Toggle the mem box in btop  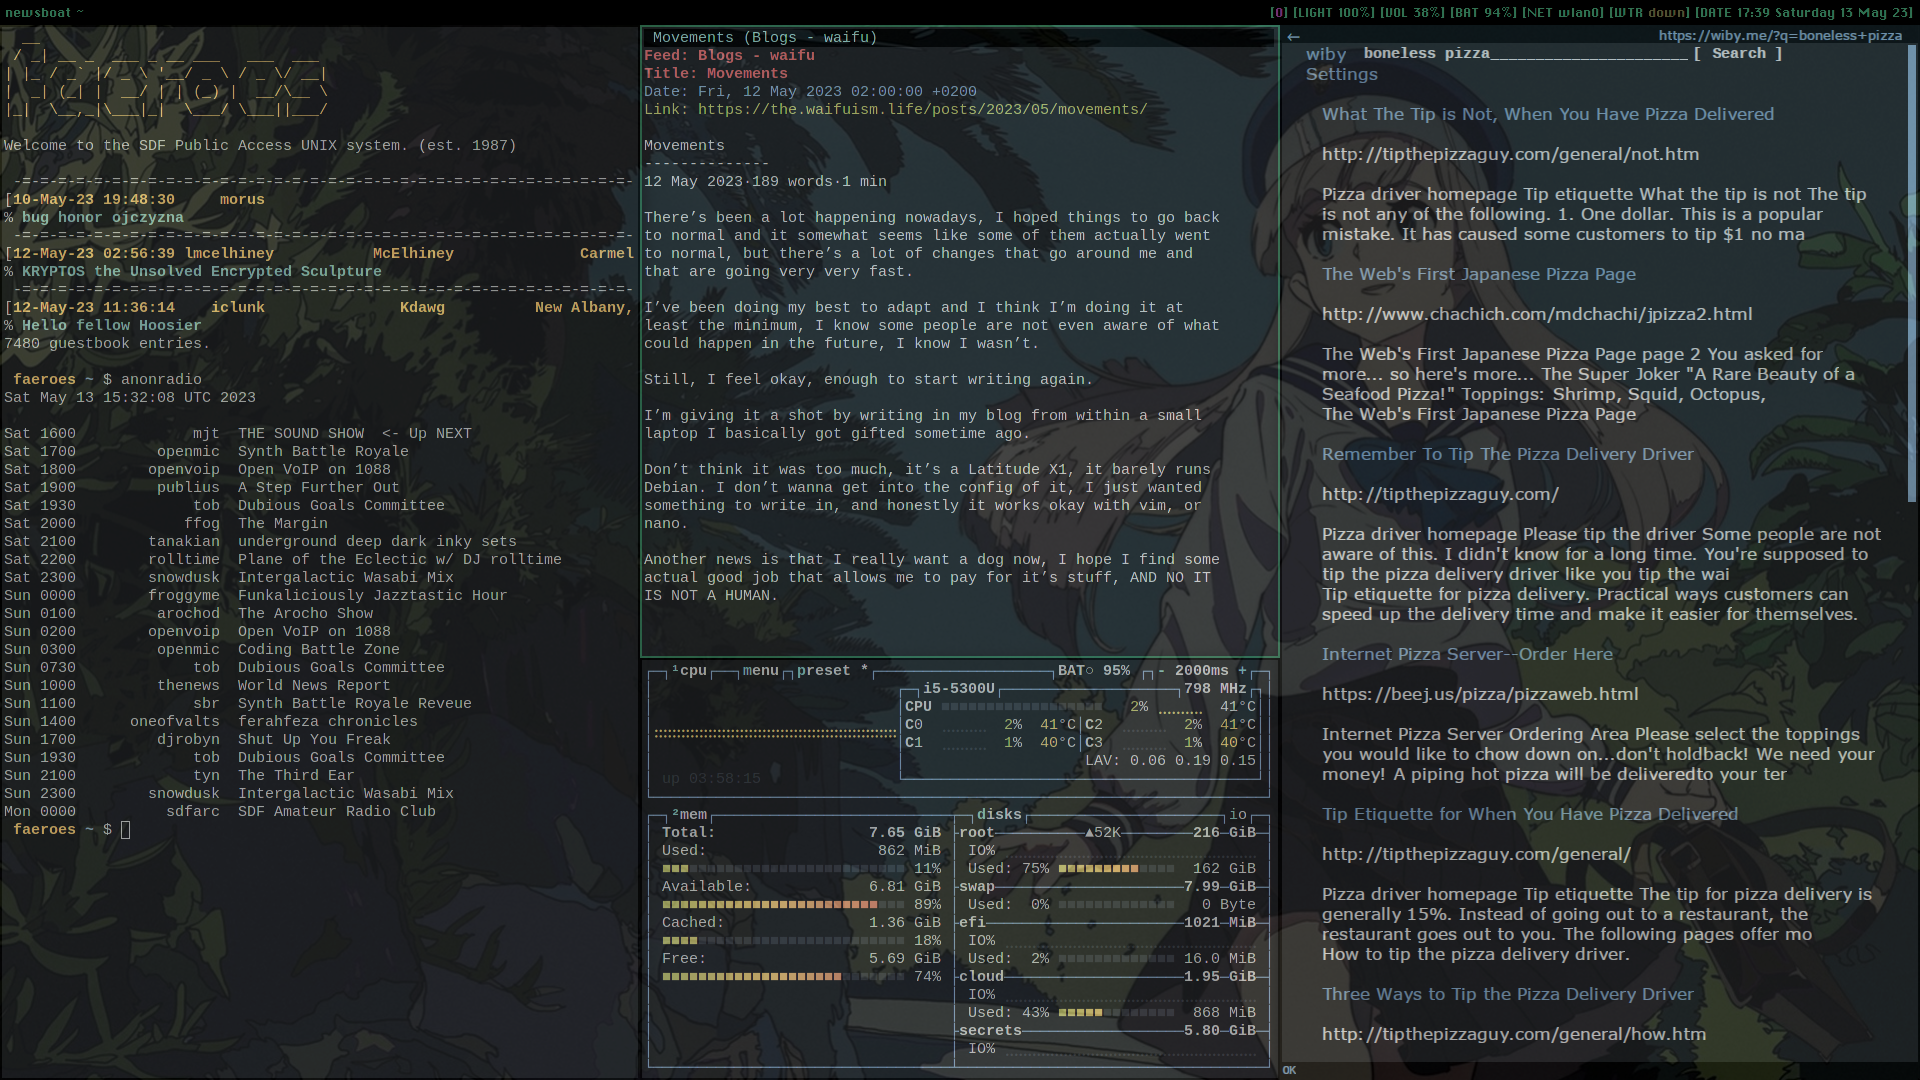(690, 815)
